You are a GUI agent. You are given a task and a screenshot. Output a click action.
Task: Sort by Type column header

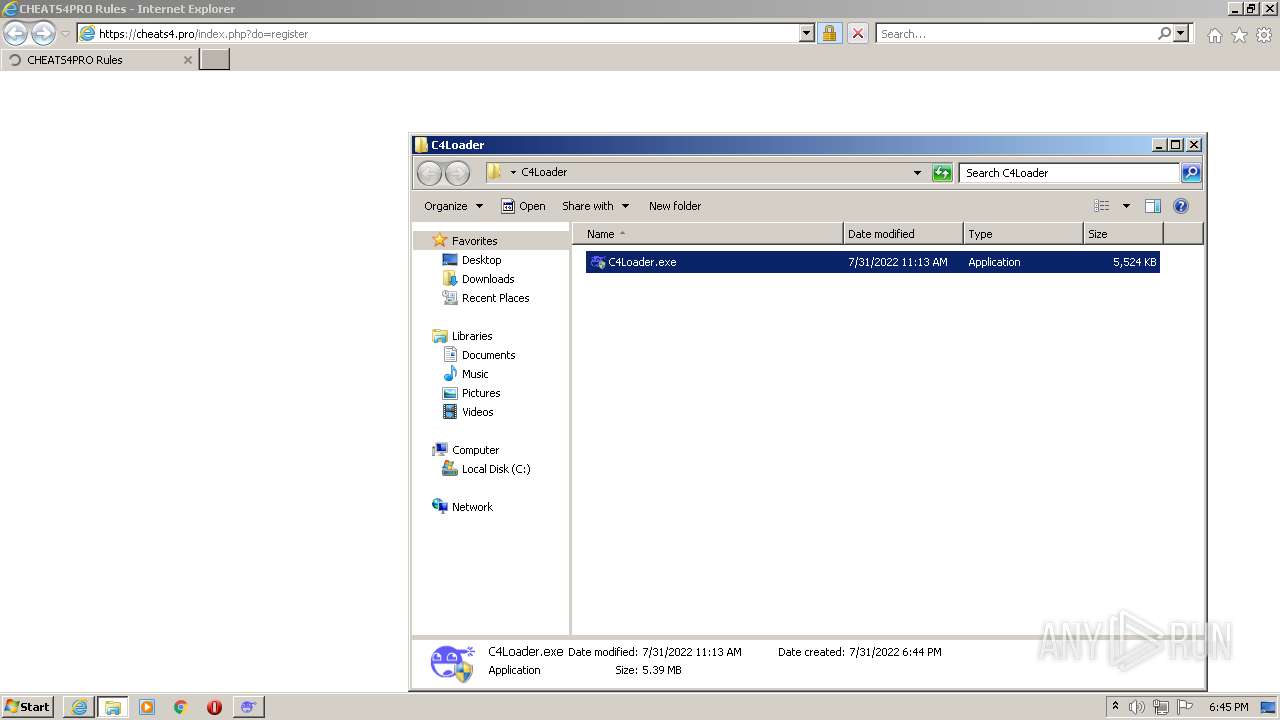point(1023,234)
